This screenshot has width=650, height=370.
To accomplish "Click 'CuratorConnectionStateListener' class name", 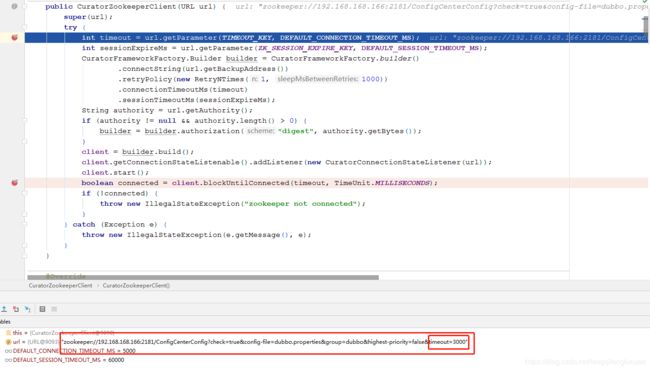I will tap(393, 162).
